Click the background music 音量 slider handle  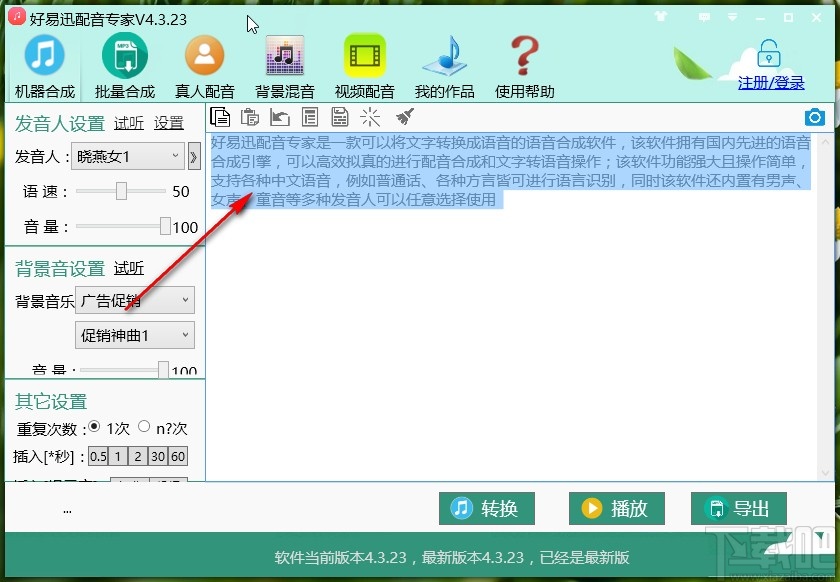(x=163, y=369)
